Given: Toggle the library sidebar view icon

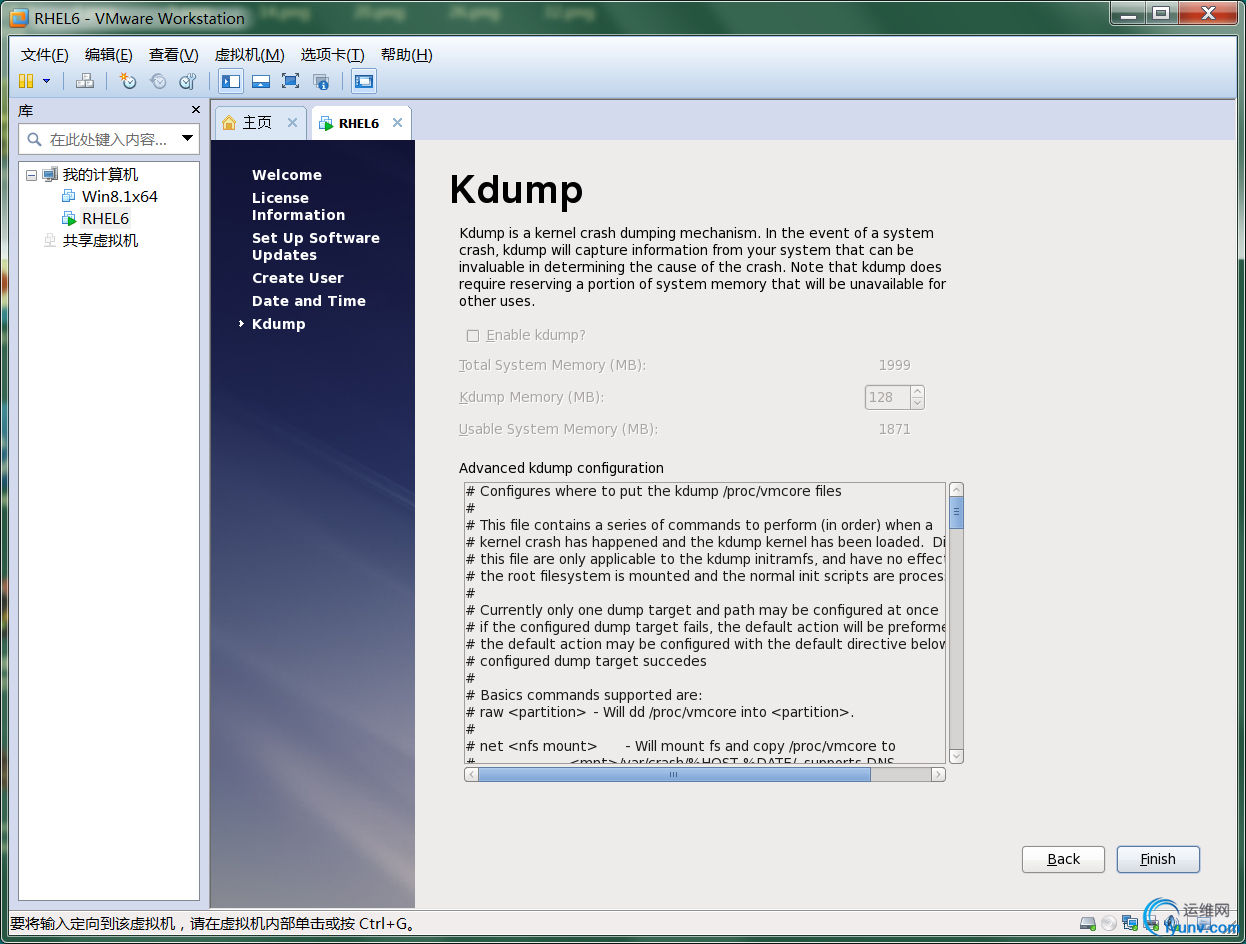Looking at the screenshot, I should click(231, 81).
